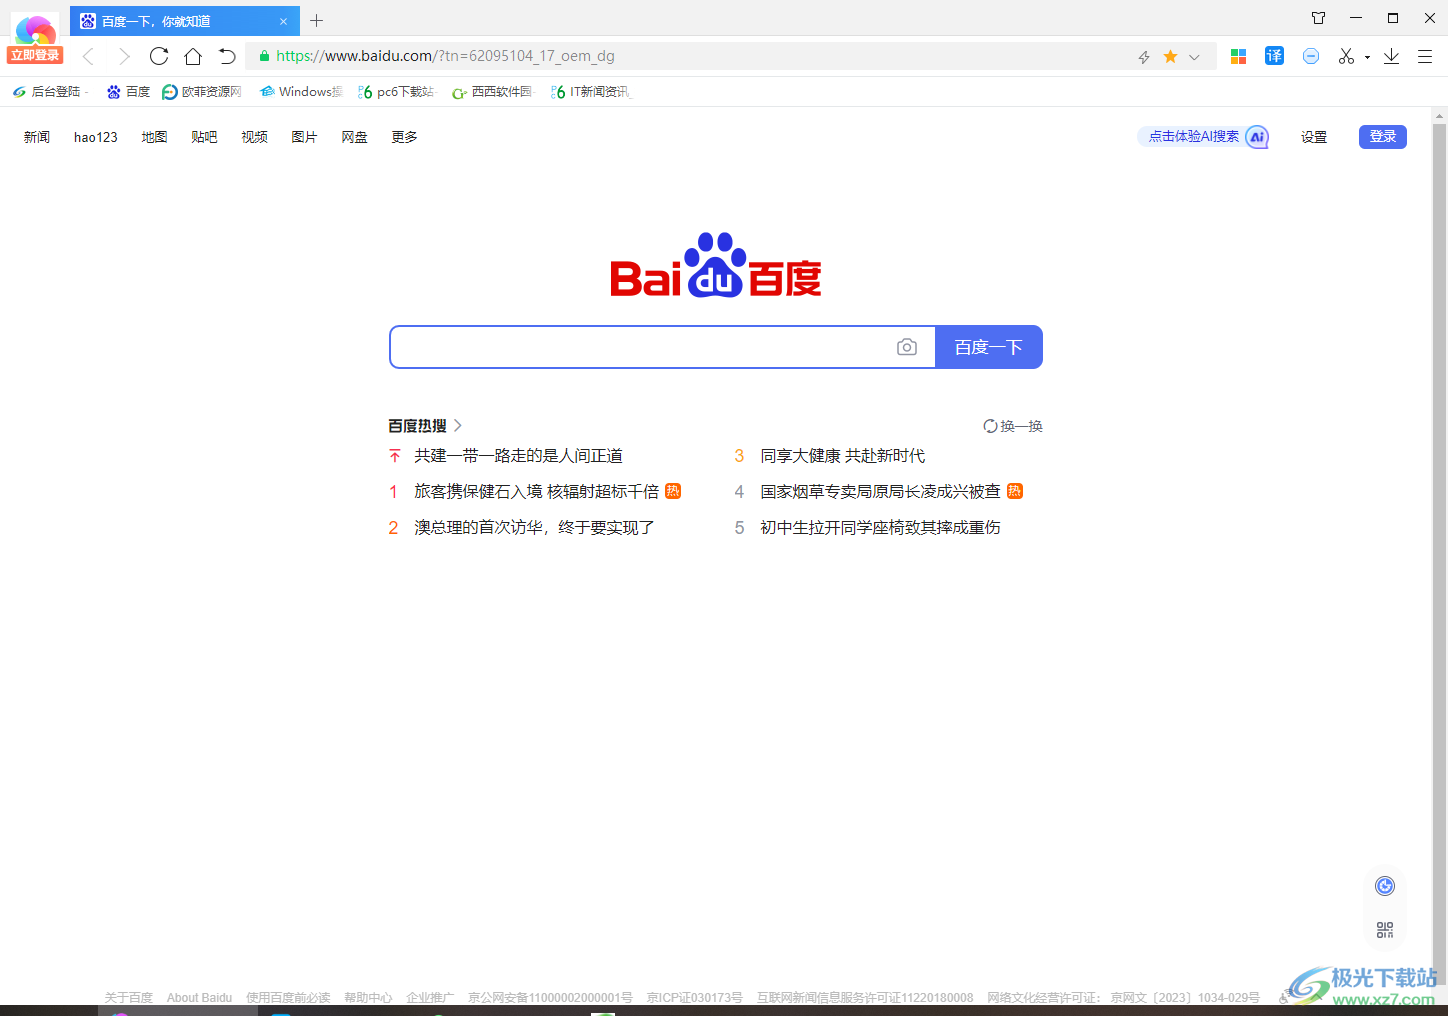Image resolution: width=1448 pixels, height=1016 pixels.
Task: Open the downloads icon
Action: pyautogui.click(x=1391, y=56)
